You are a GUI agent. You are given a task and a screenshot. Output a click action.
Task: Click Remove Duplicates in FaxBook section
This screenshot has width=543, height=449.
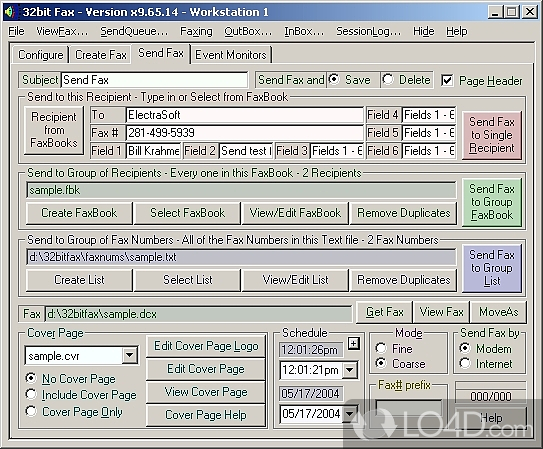click(404, 213)
